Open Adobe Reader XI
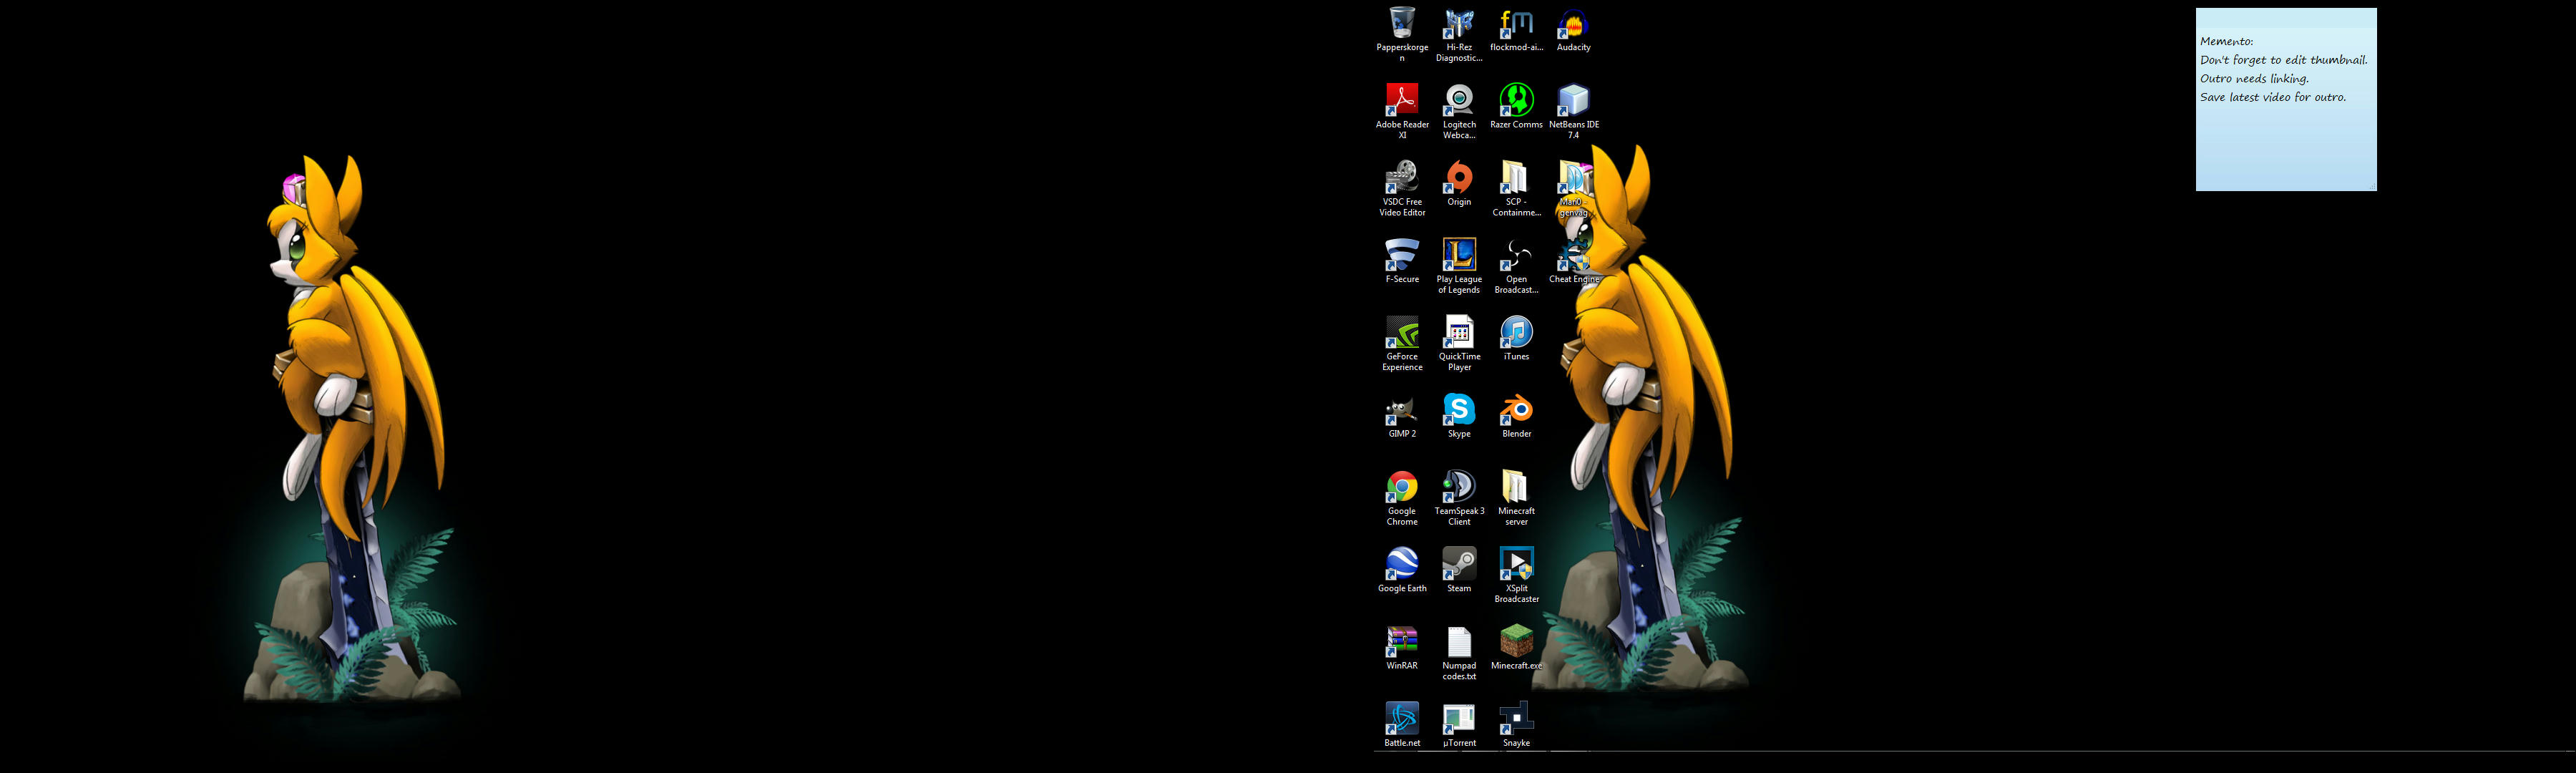The image size is (2576, 773). click(x=1402, y=110)
